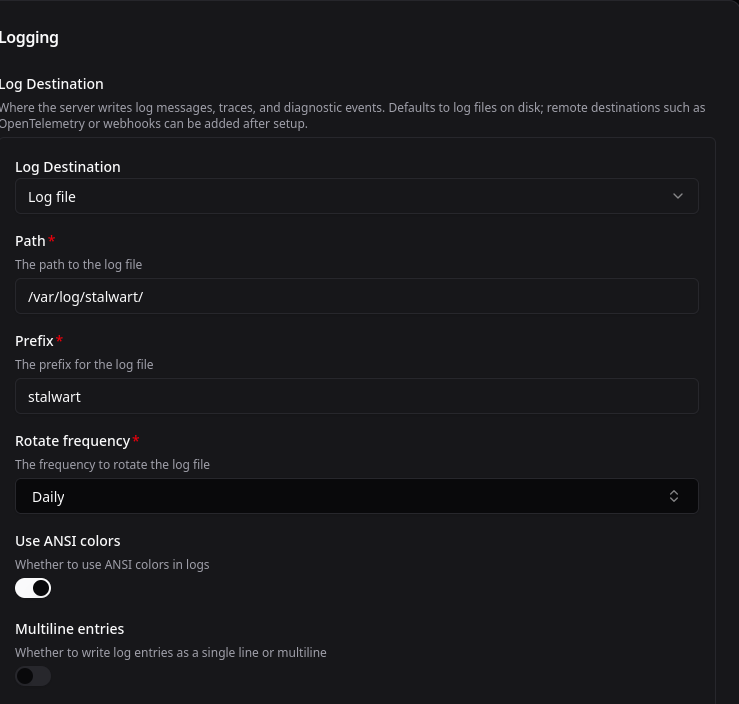This screenshot has width=739, height=704.
Task: Click the Prefix field label
Action: [x=34, y=341]
